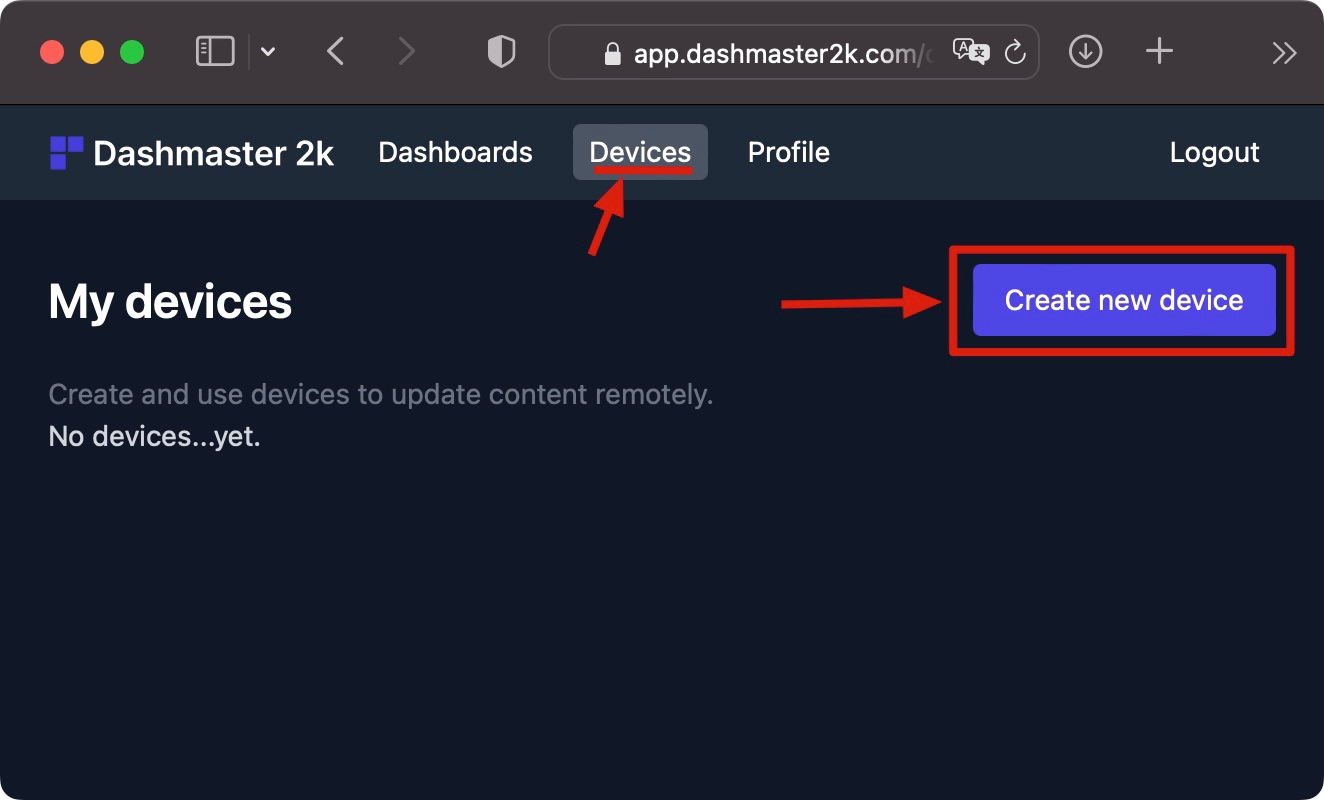The height and width of the screenshot is (800, 1324).
Task: Reveal hidden toolbar items with the chevron icon
Action: point(1284,52)
